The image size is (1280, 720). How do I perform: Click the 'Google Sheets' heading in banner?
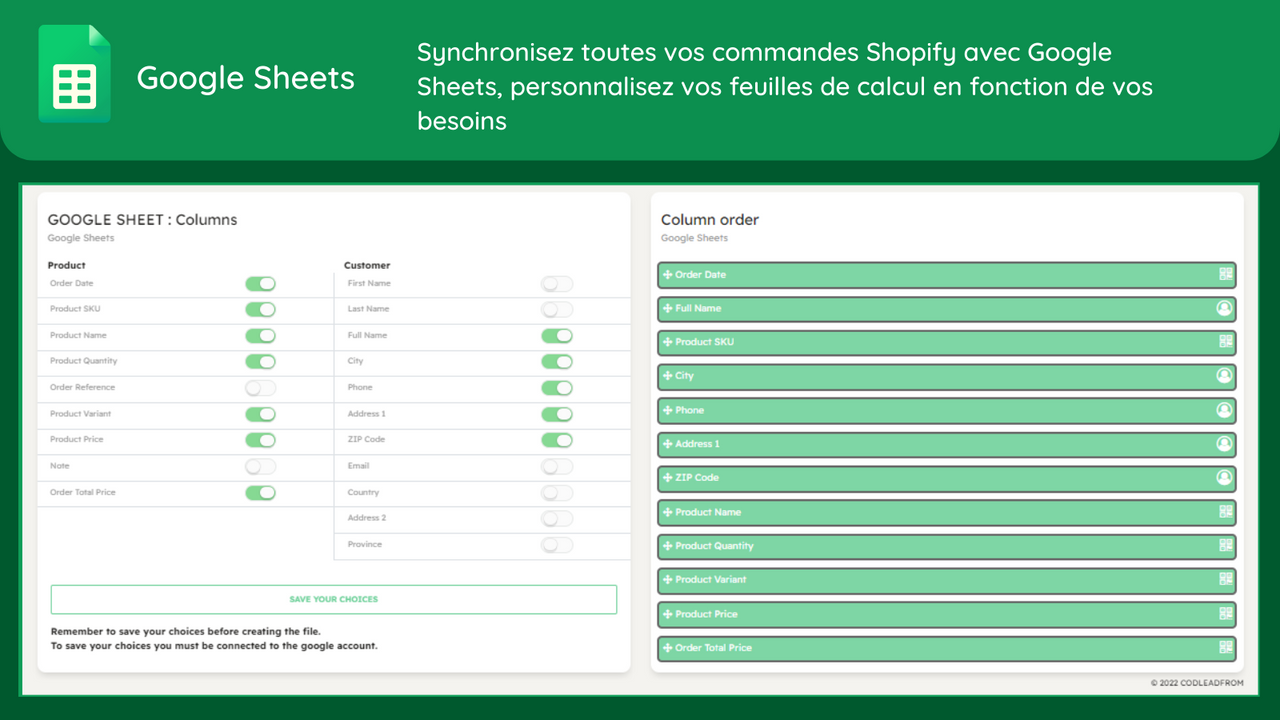(x=246, y=78)
